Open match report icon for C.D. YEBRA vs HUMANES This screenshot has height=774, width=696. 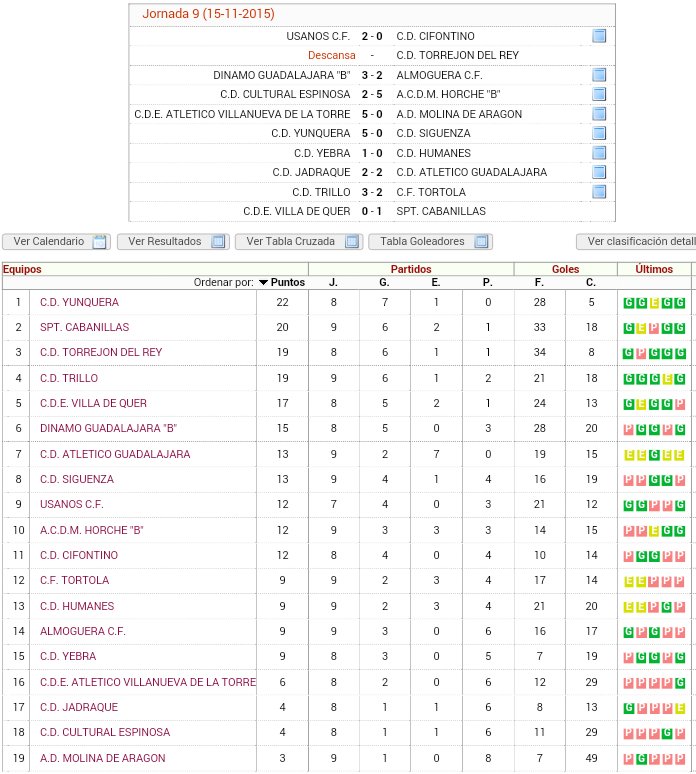coord(599,153)
